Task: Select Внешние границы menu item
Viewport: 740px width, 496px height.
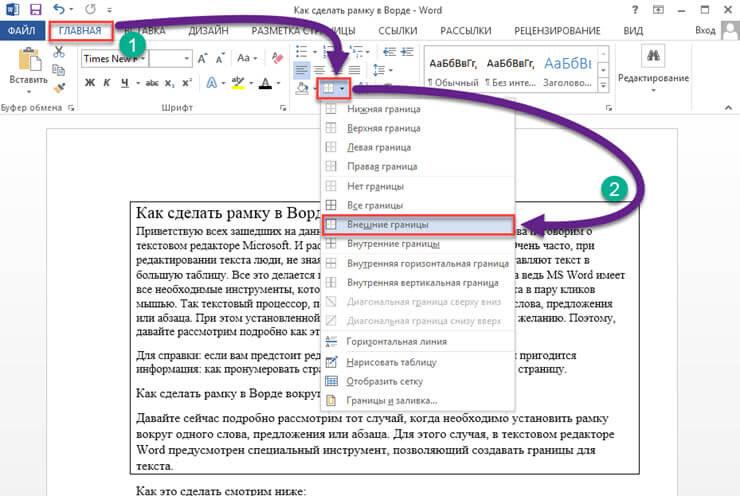Action: 418,225
